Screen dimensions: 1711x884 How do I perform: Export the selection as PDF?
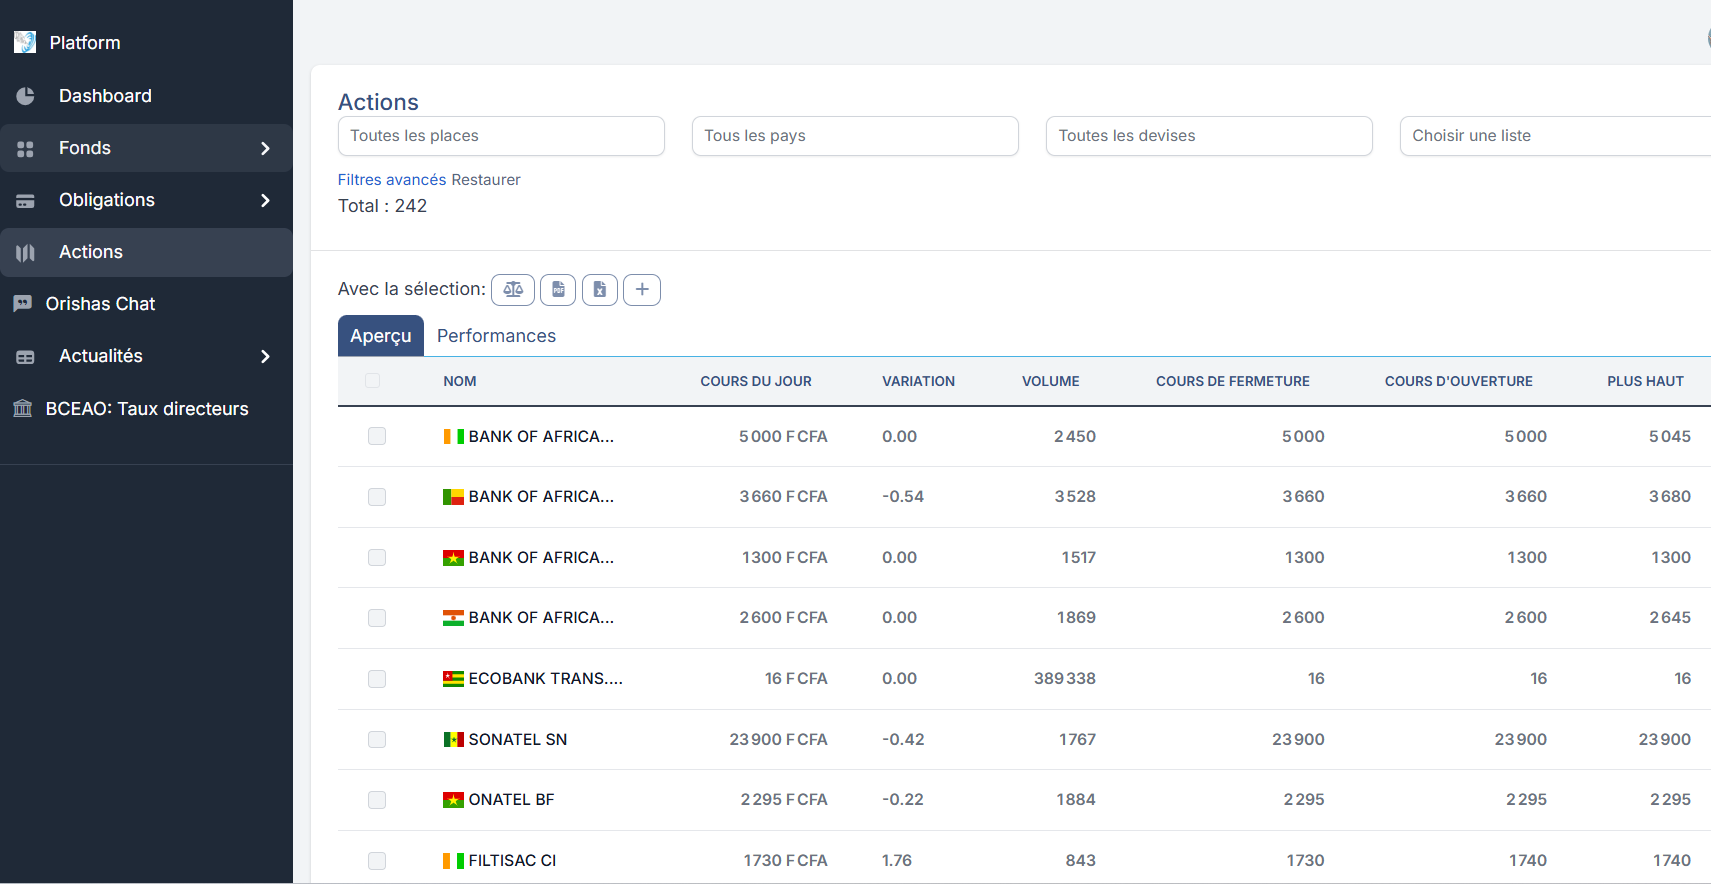pos(558,290)
